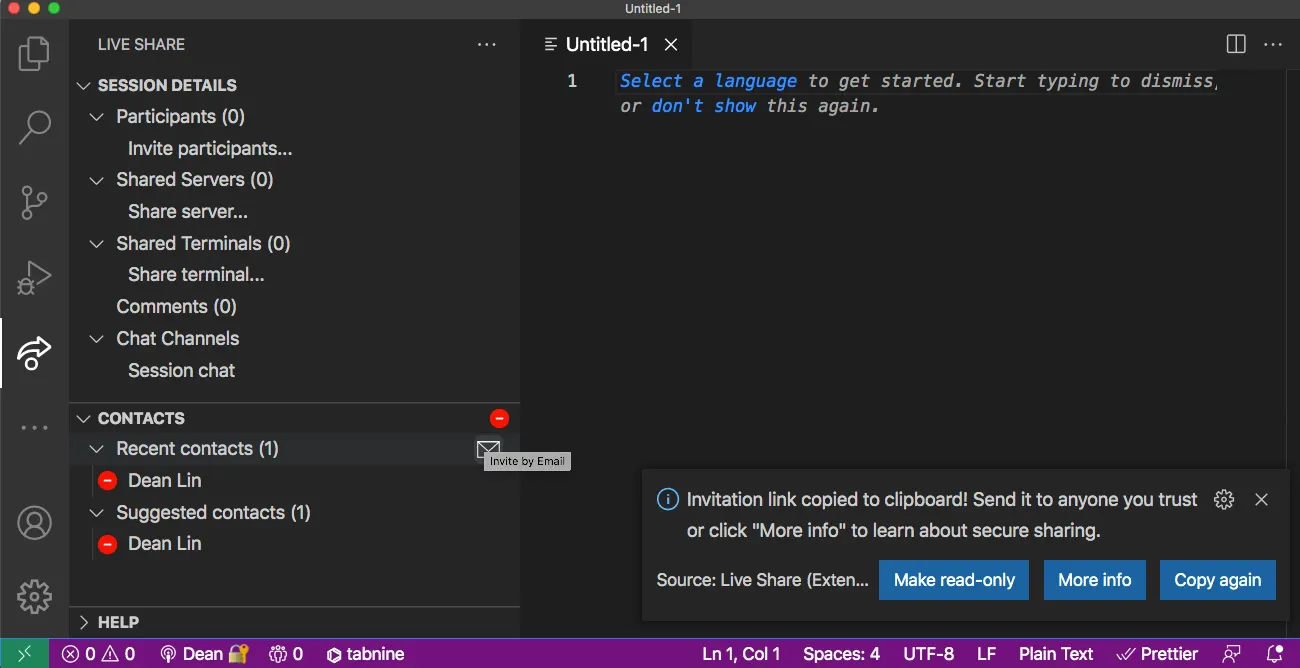Viewport: 1300px width, 668px height.
Task: Click Invite participants... in session details
Action: point(210,149)
